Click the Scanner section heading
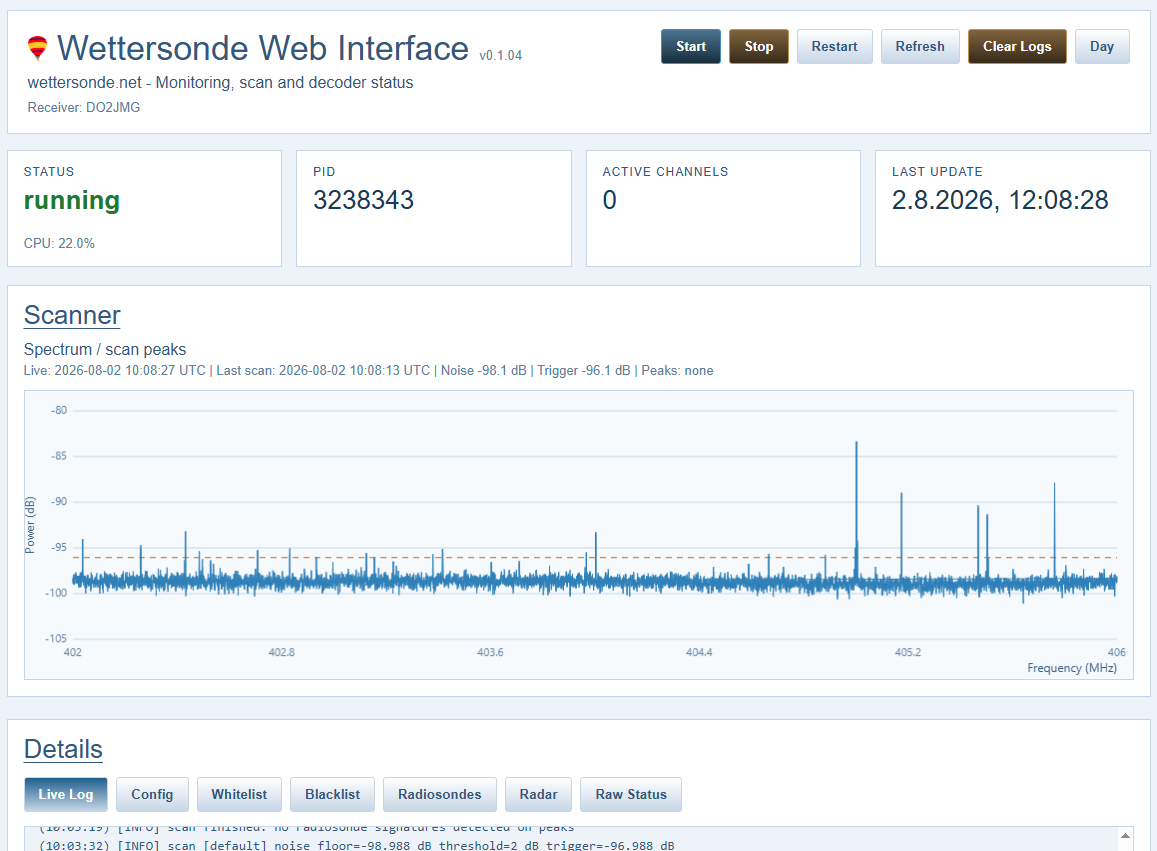 click(72, 315)
